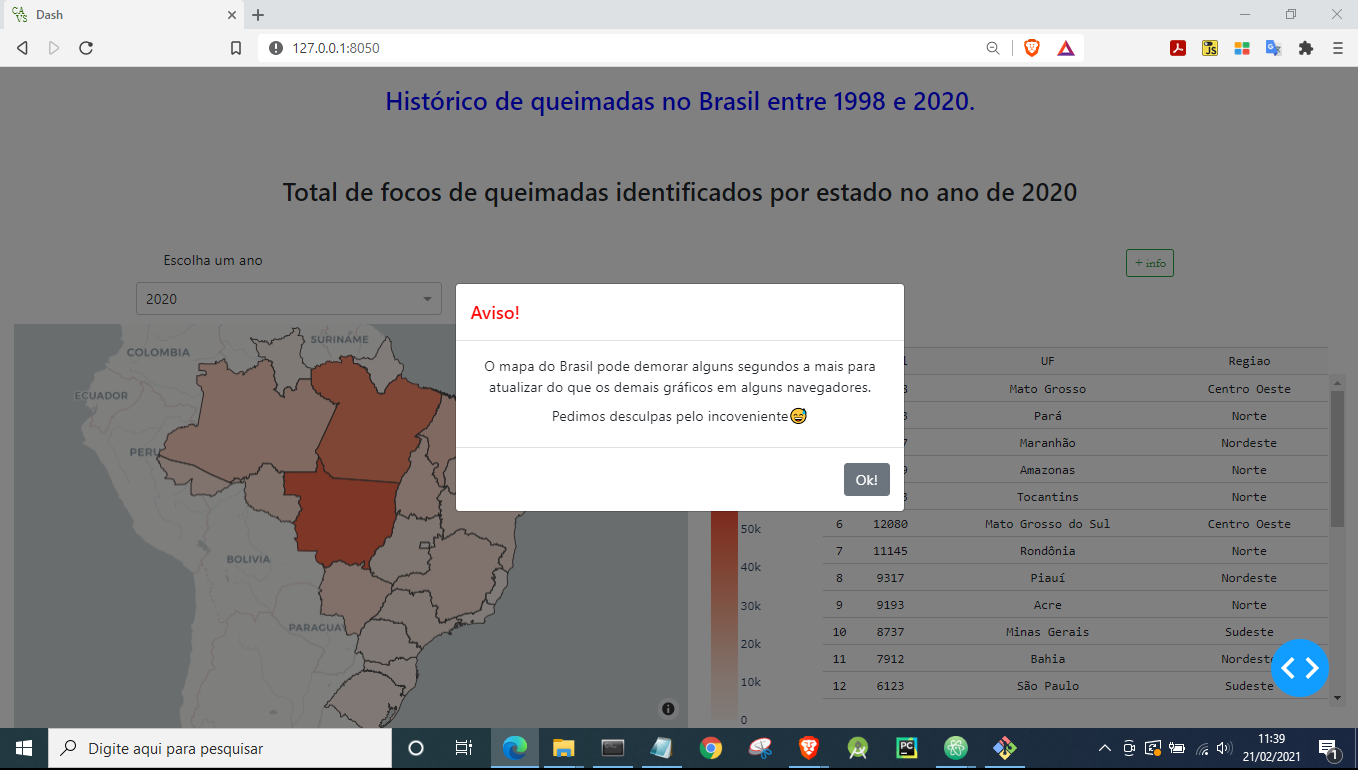
Task: Click the São Paulo table cell
Action: [x=1047, y=685]
